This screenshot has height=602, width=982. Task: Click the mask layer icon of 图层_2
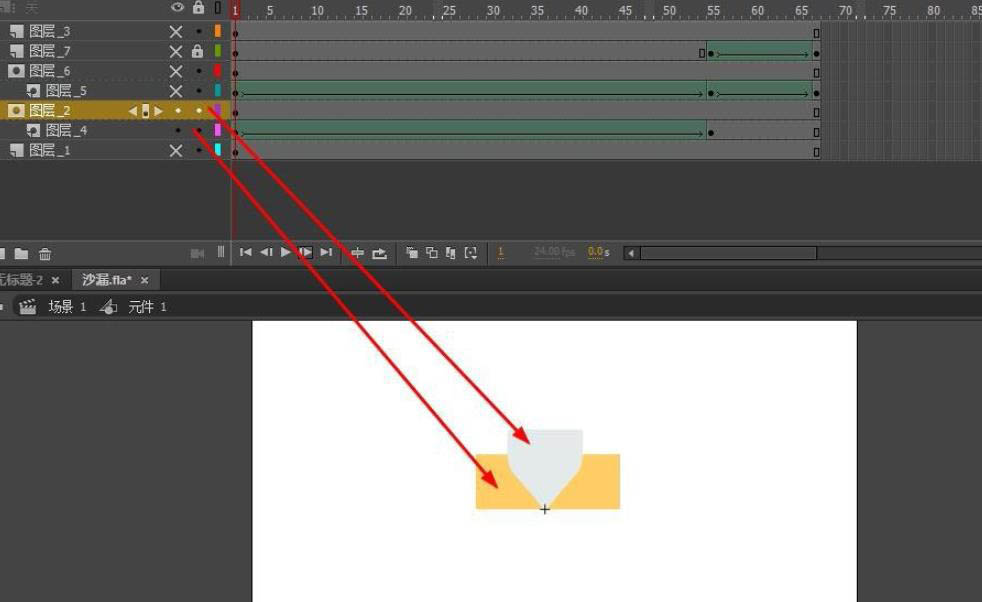click(16, 111)
